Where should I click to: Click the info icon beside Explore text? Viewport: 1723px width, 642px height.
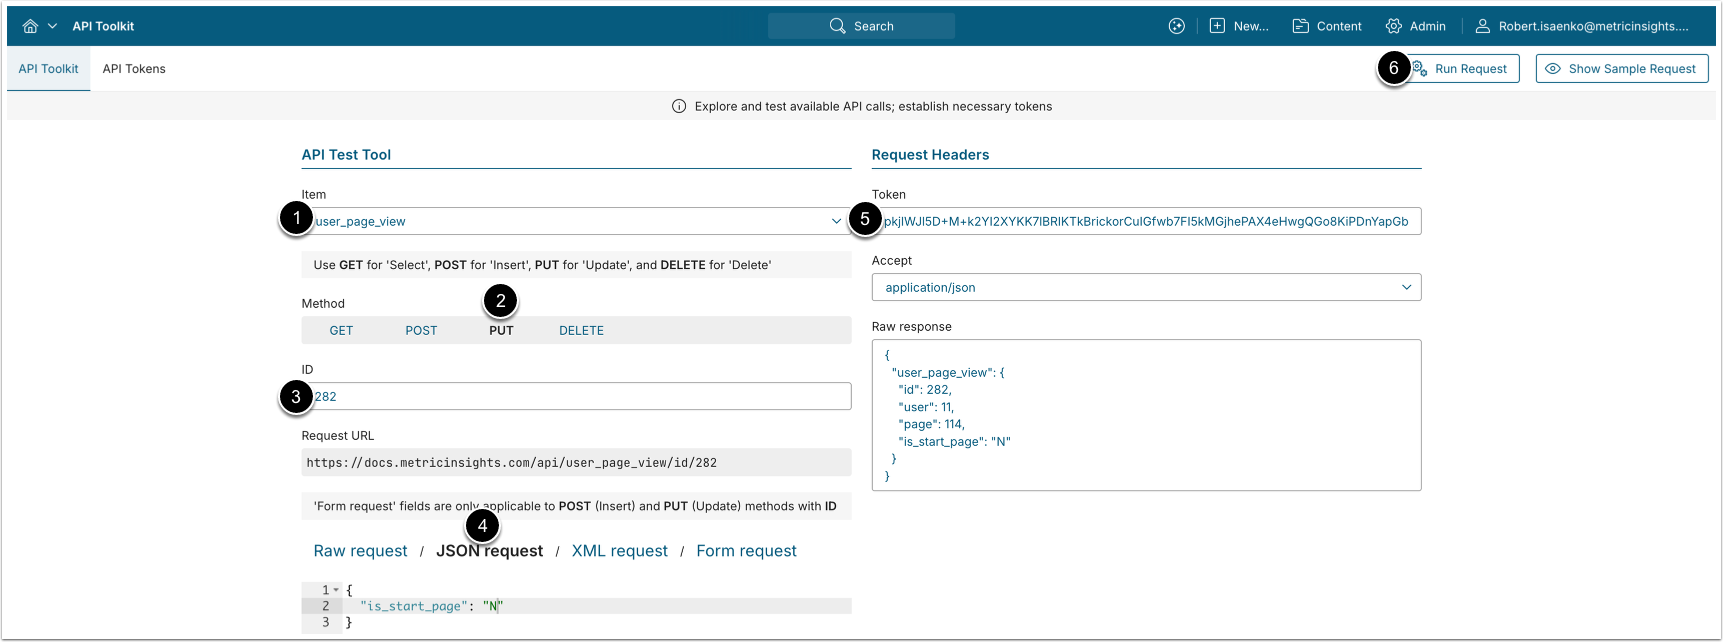[679, 106]
